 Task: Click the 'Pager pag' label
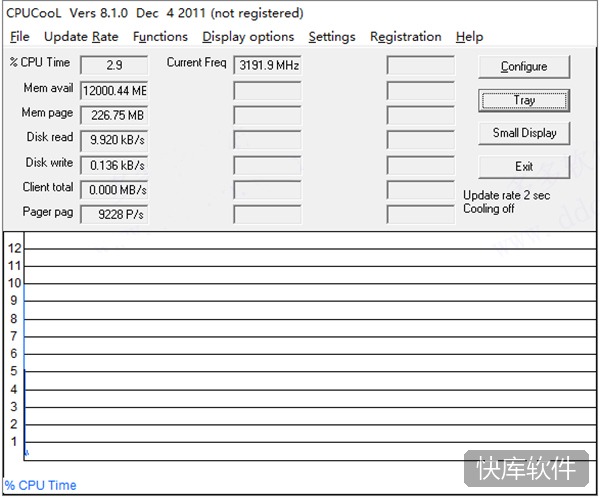click(x=48, y=212)
